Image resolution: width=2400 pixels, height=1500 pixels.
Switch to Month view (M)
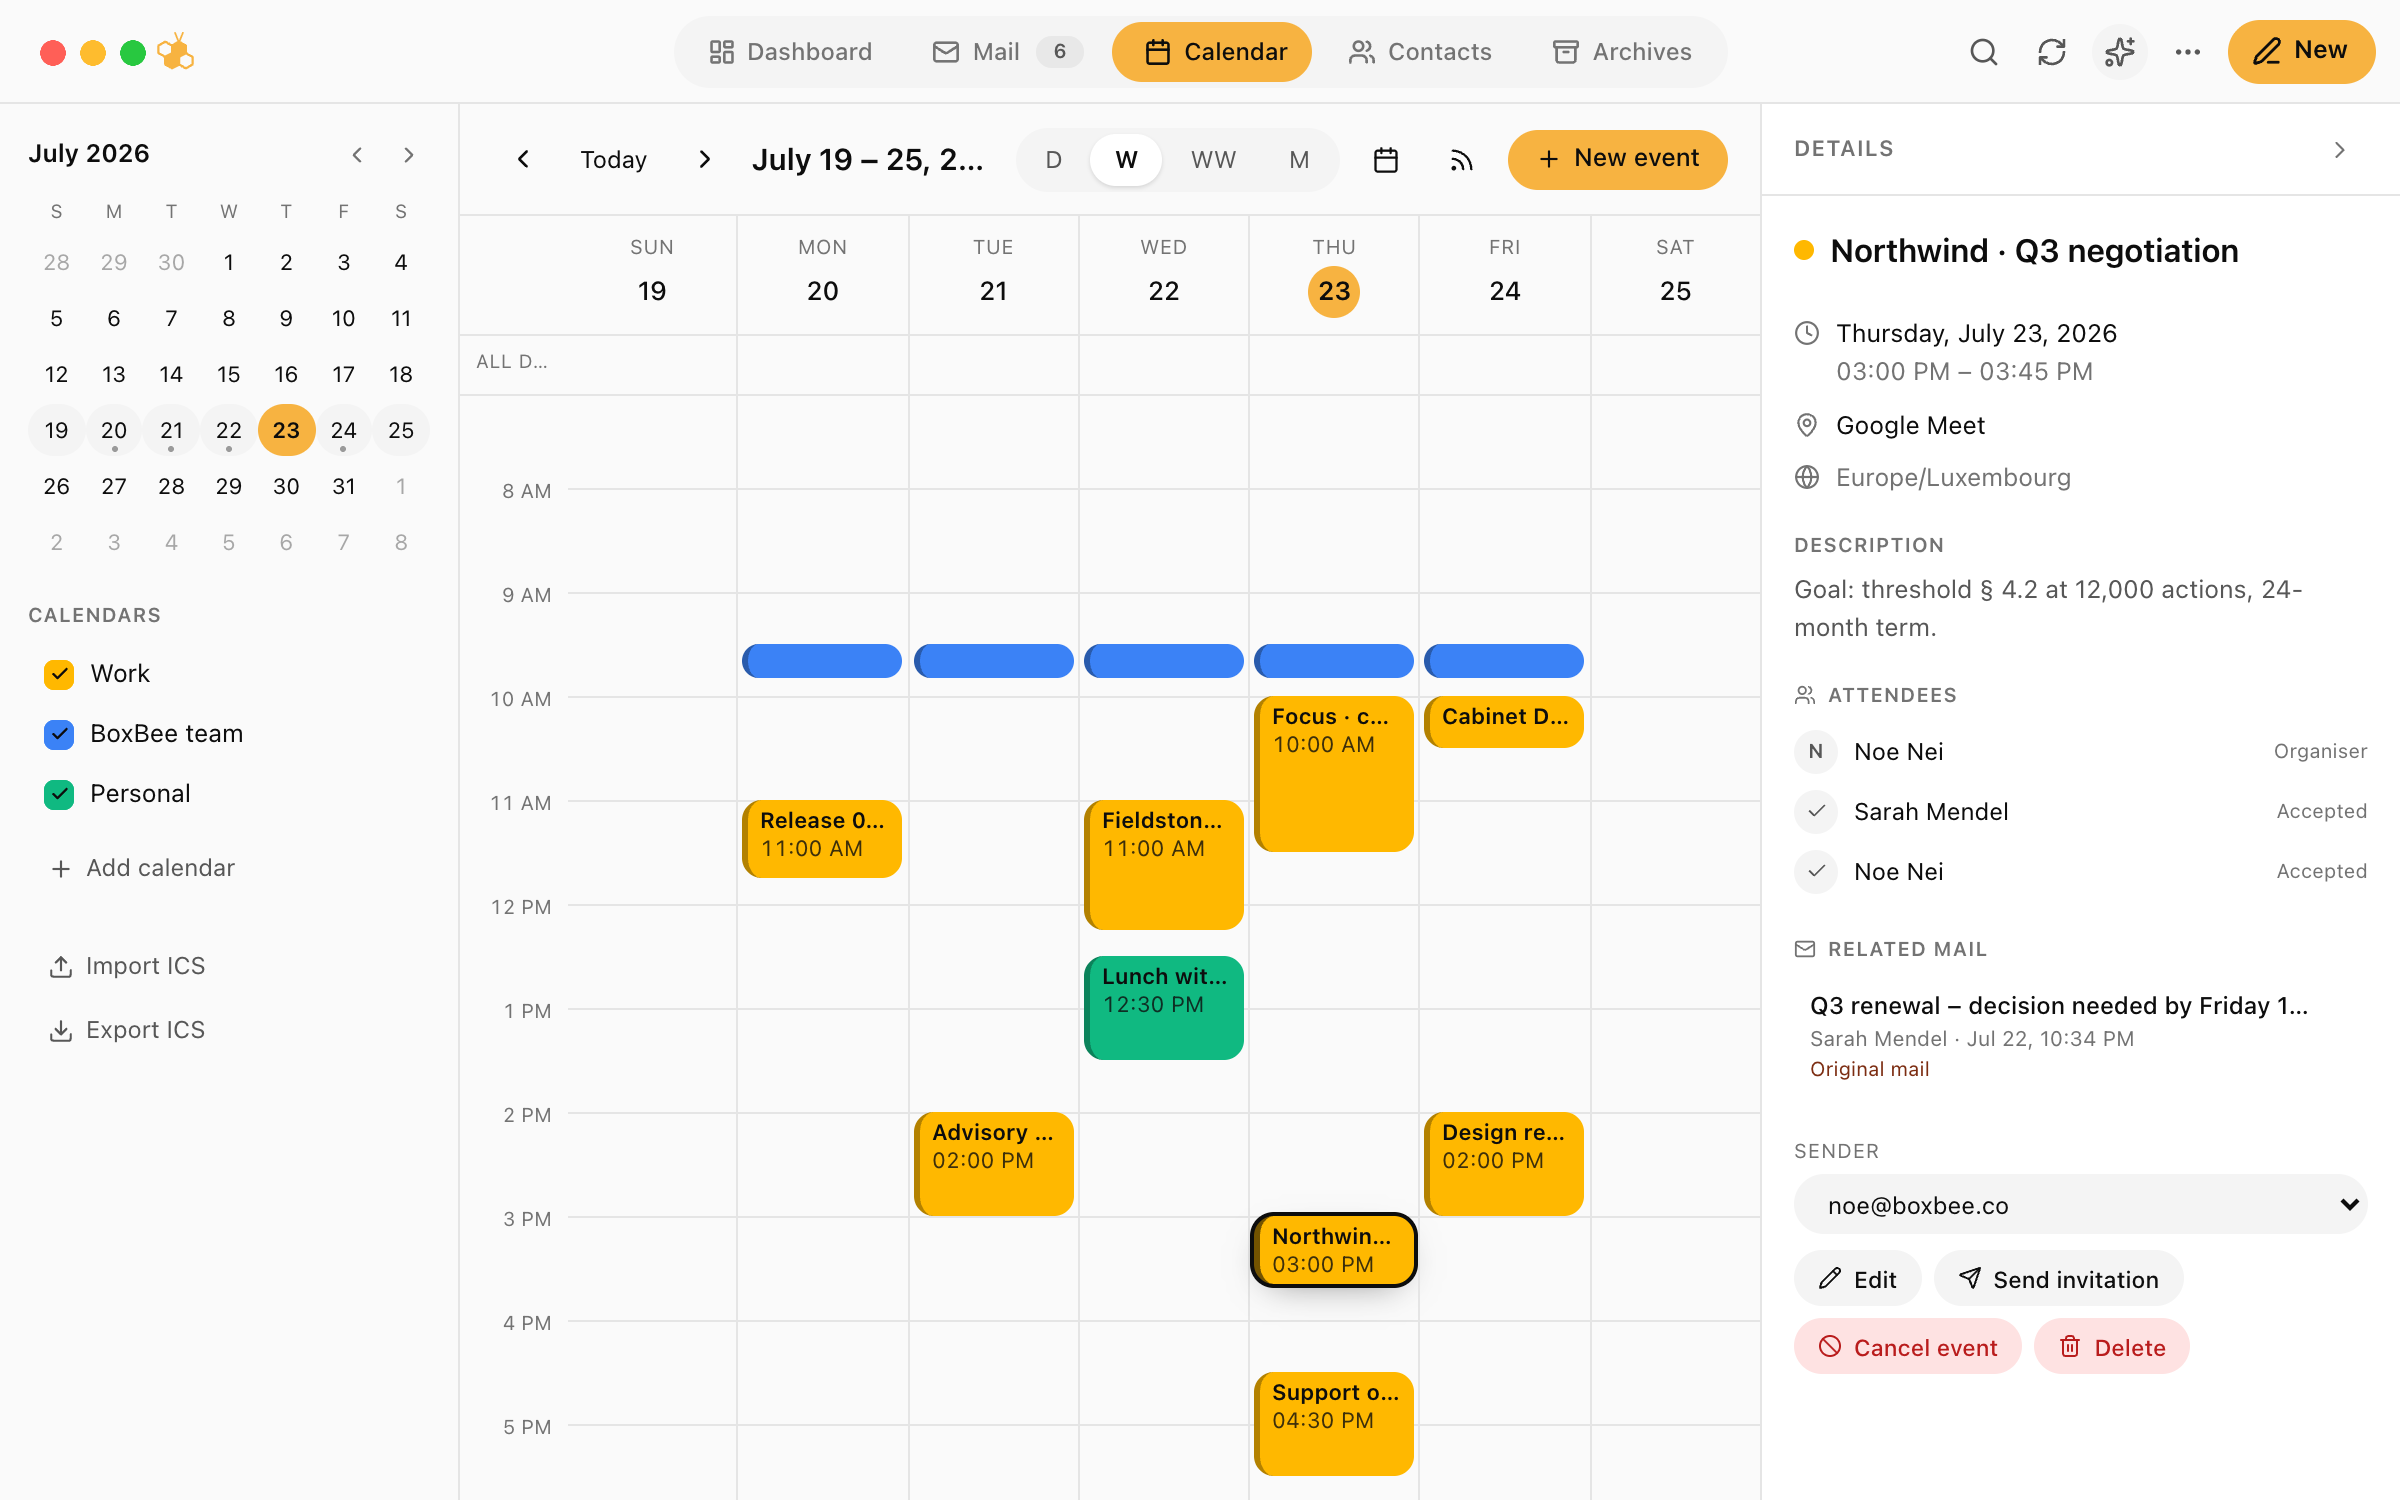pyautogui.click(x=1299, y=160)
